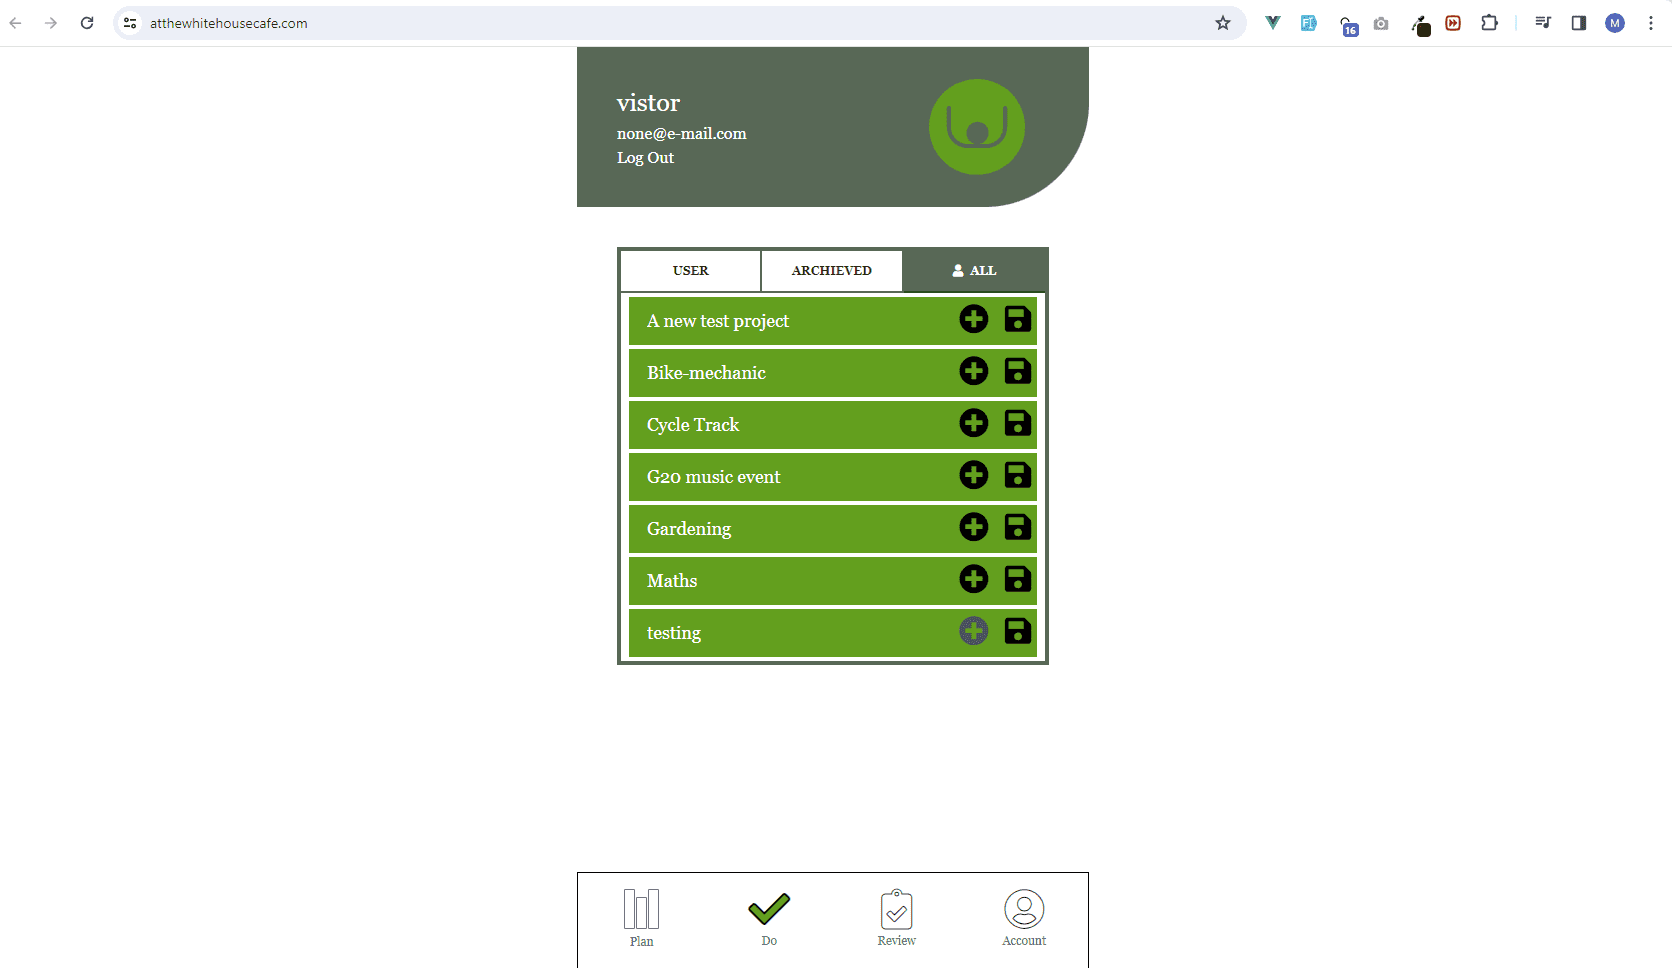
Task: Open the Plan section in bottom navigation
Action: [641, 917]
